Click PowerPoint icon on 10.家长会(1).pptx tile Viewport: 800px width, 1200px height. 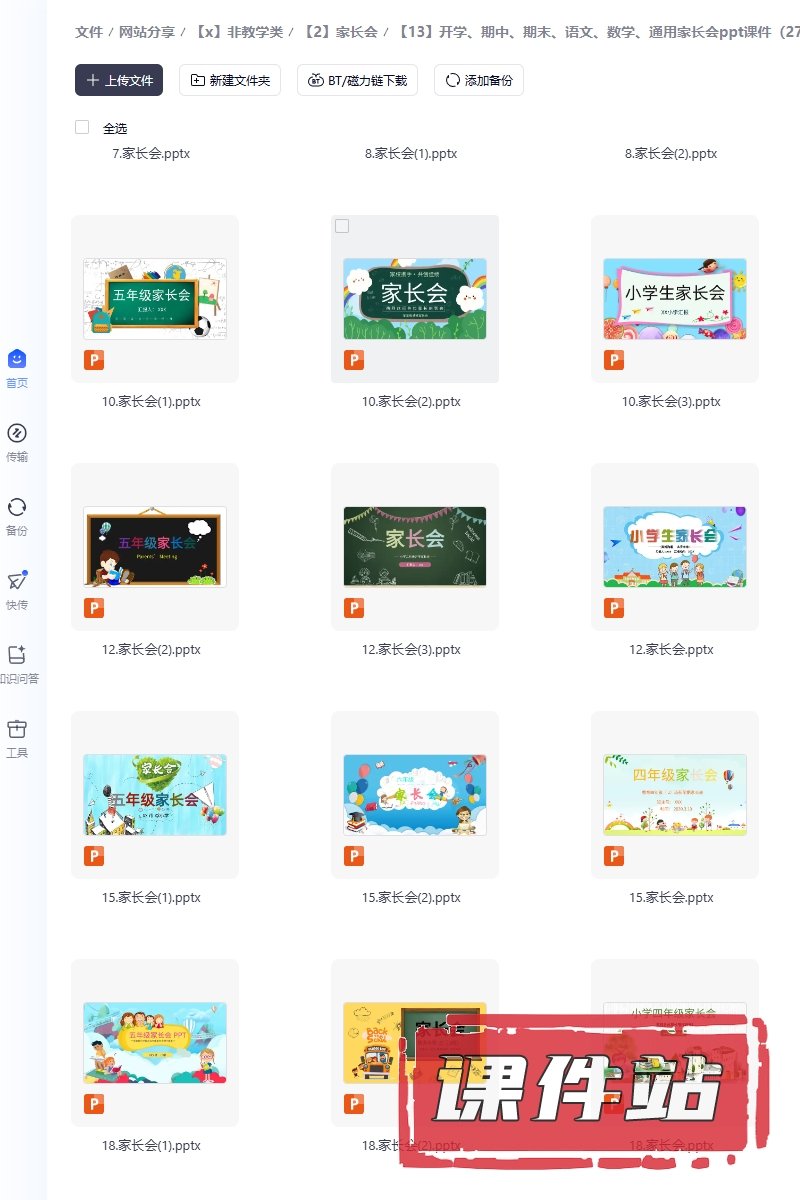click(94, 360)
